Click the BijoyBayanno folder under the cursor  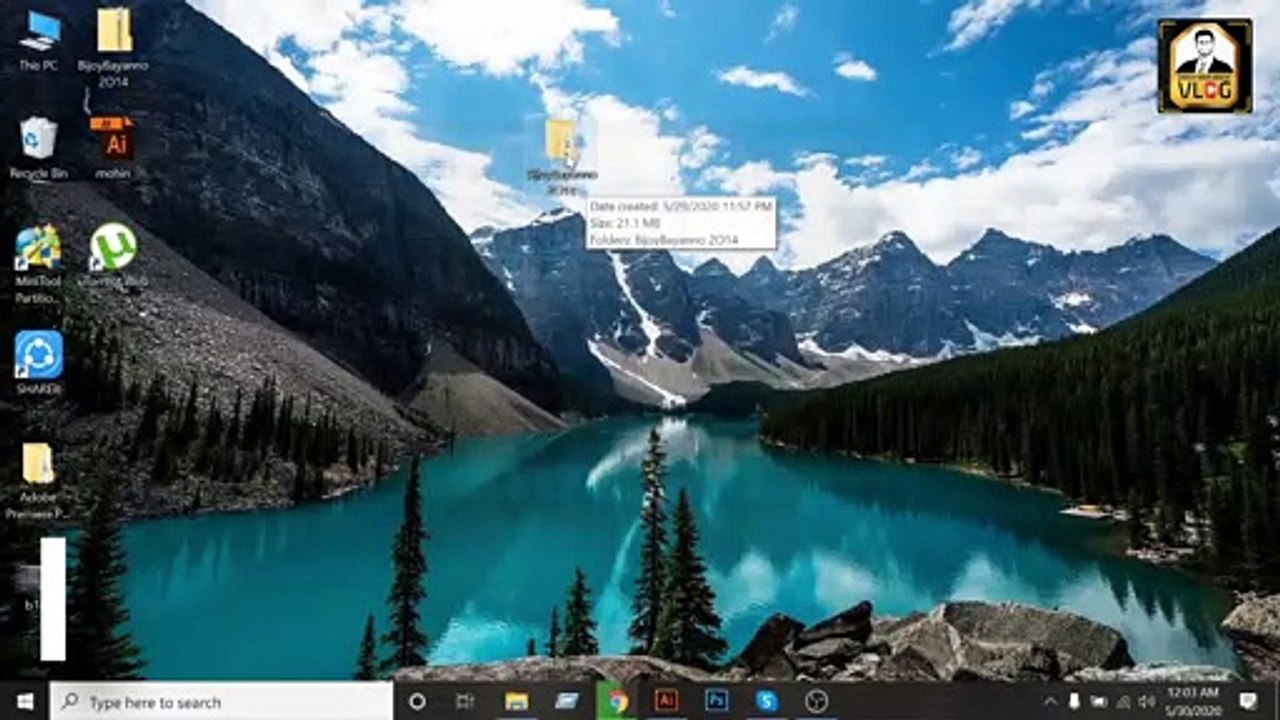point(562,157)
